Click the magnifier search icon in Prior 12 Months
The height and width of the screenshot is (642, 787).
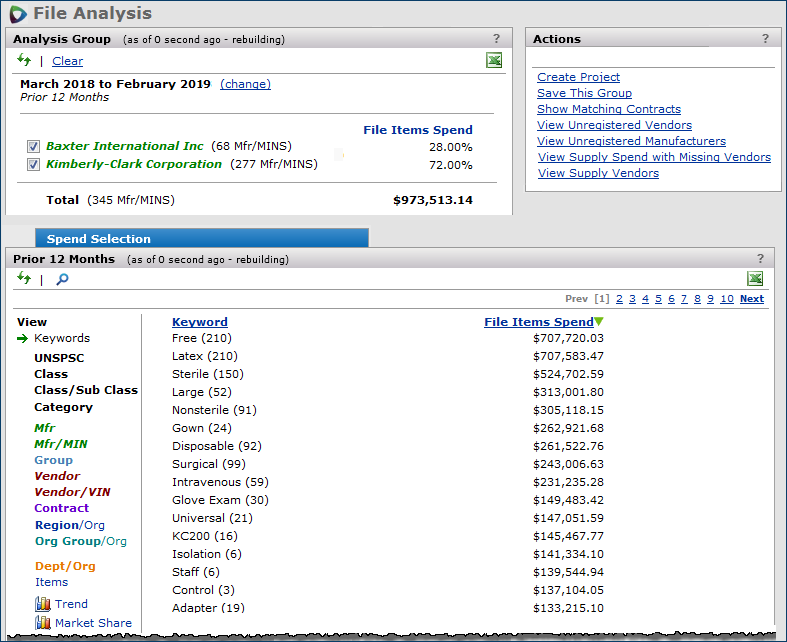click(62, 280)
